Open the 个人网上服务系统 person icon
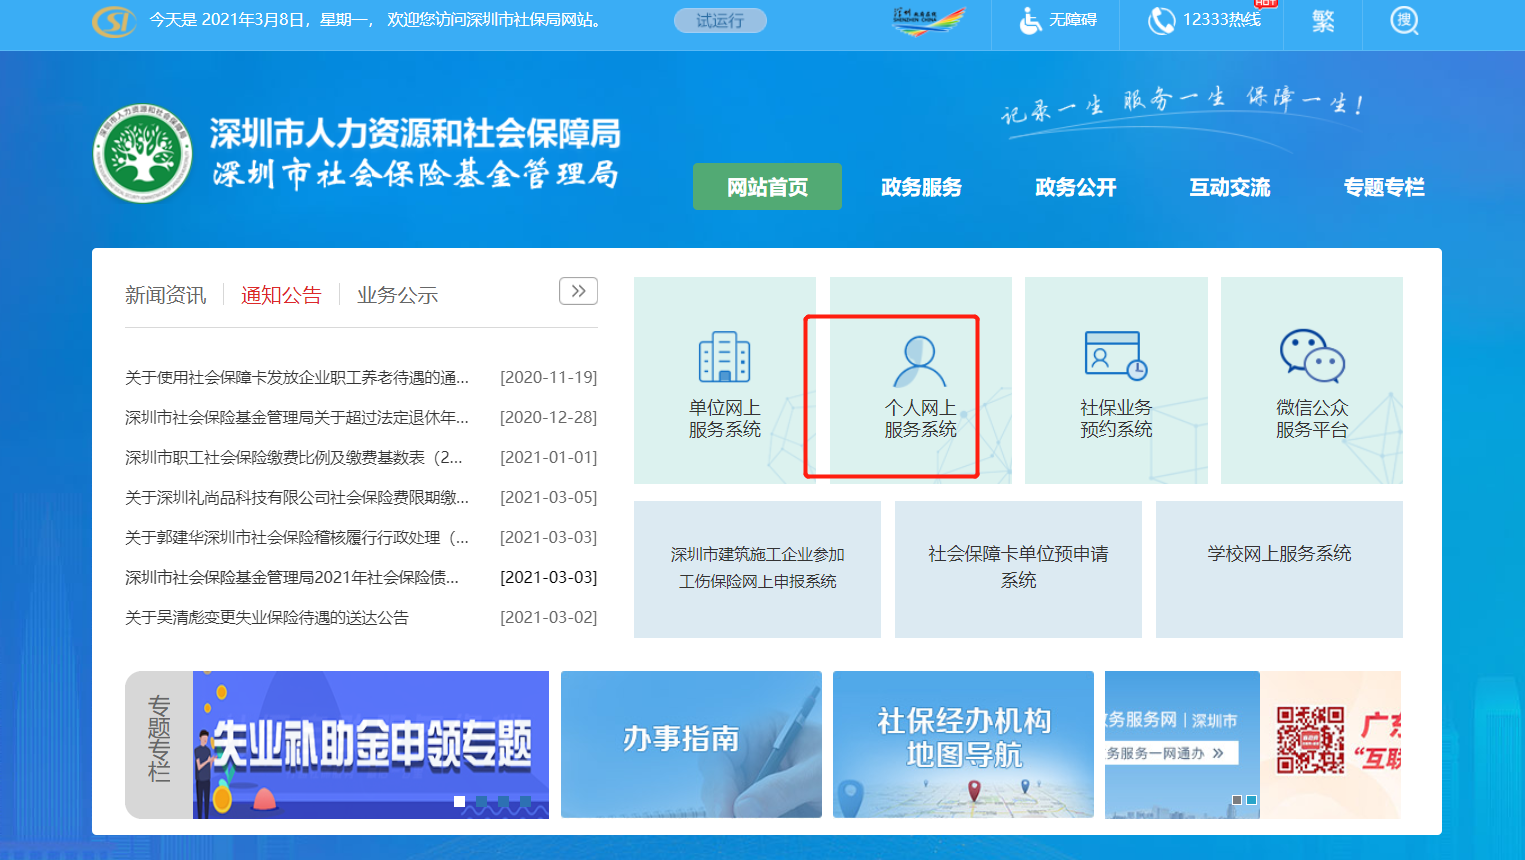The height and width of the screenshot is (860, 1525). pos(919,362)
